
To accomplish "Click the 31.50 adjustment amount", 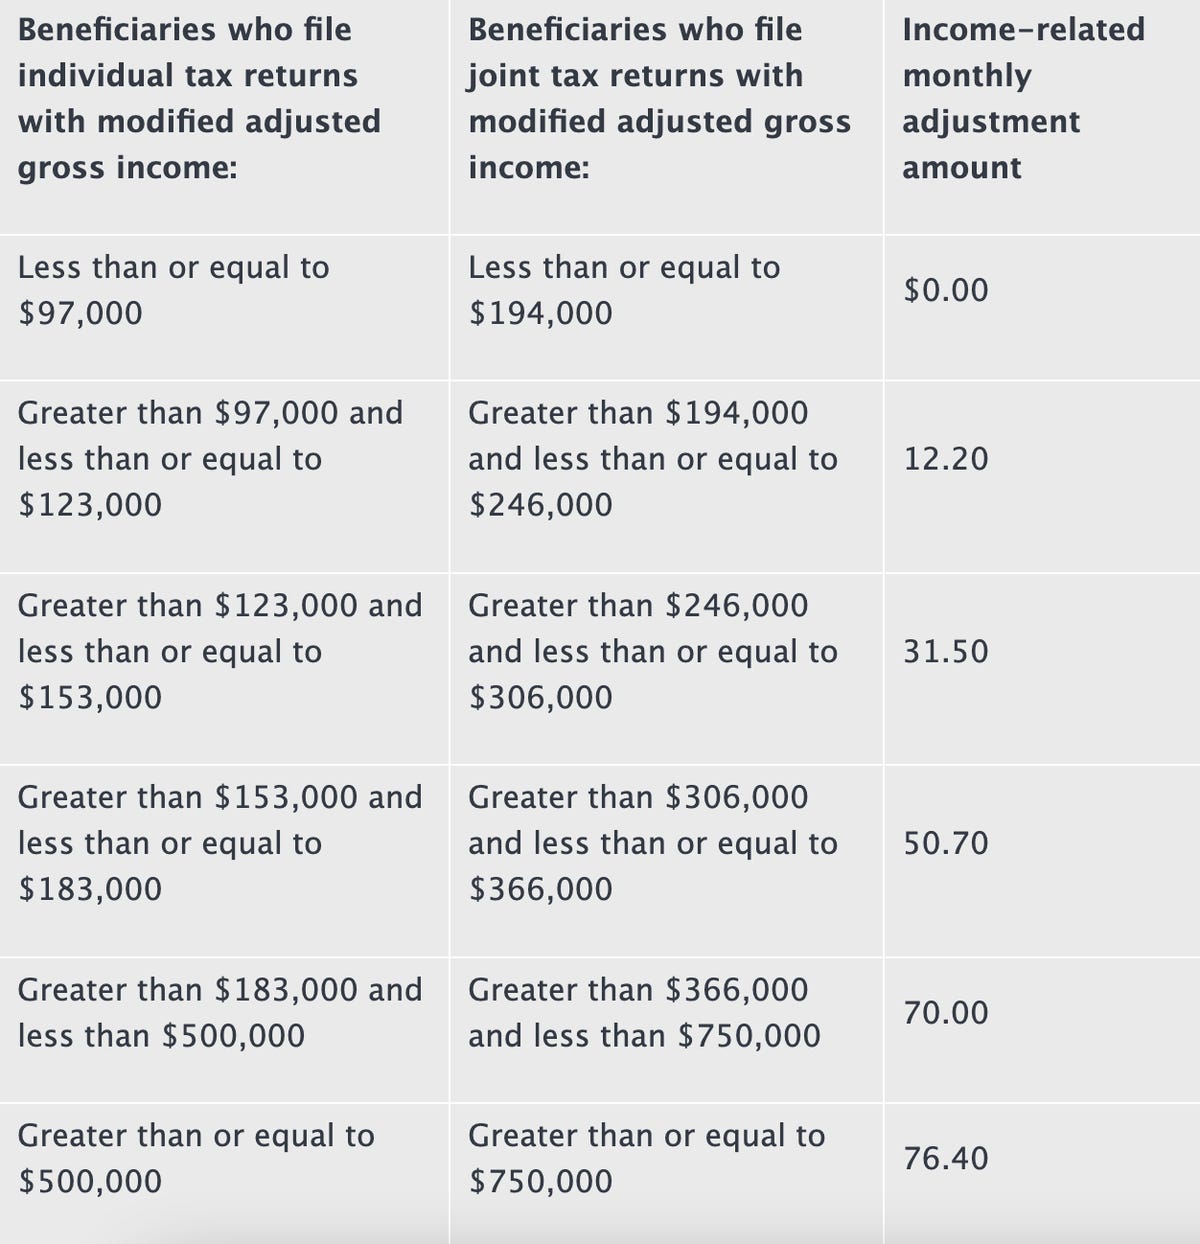I will click(x=946, y=652).
